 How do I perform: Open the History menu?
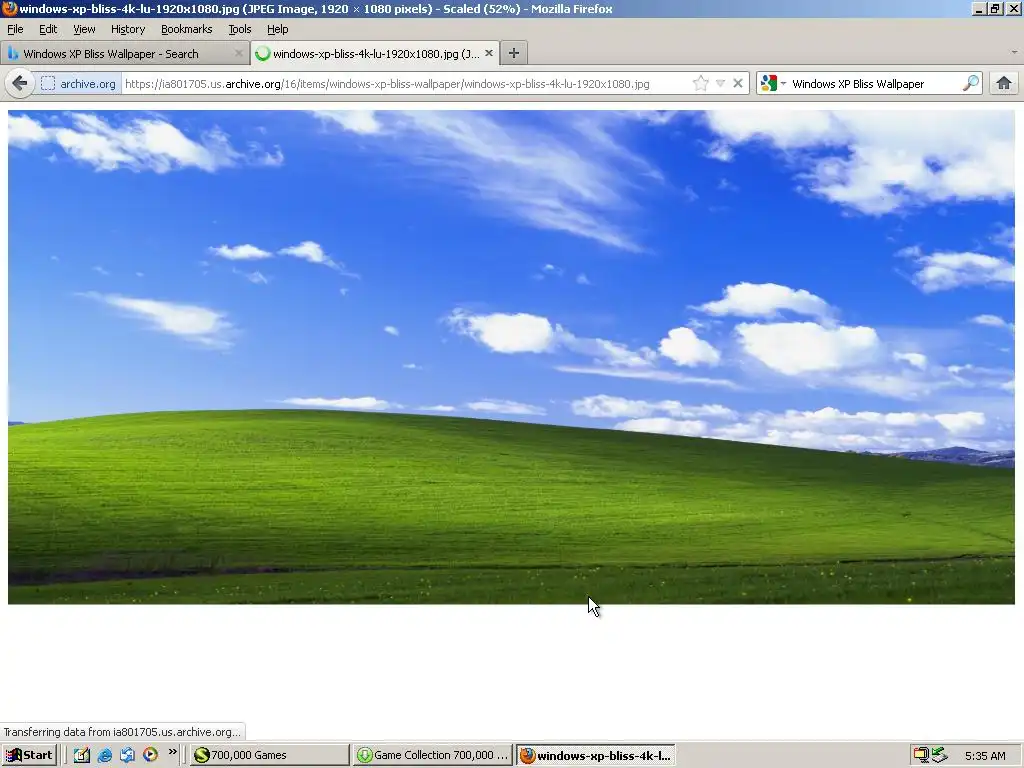point(128,29)
